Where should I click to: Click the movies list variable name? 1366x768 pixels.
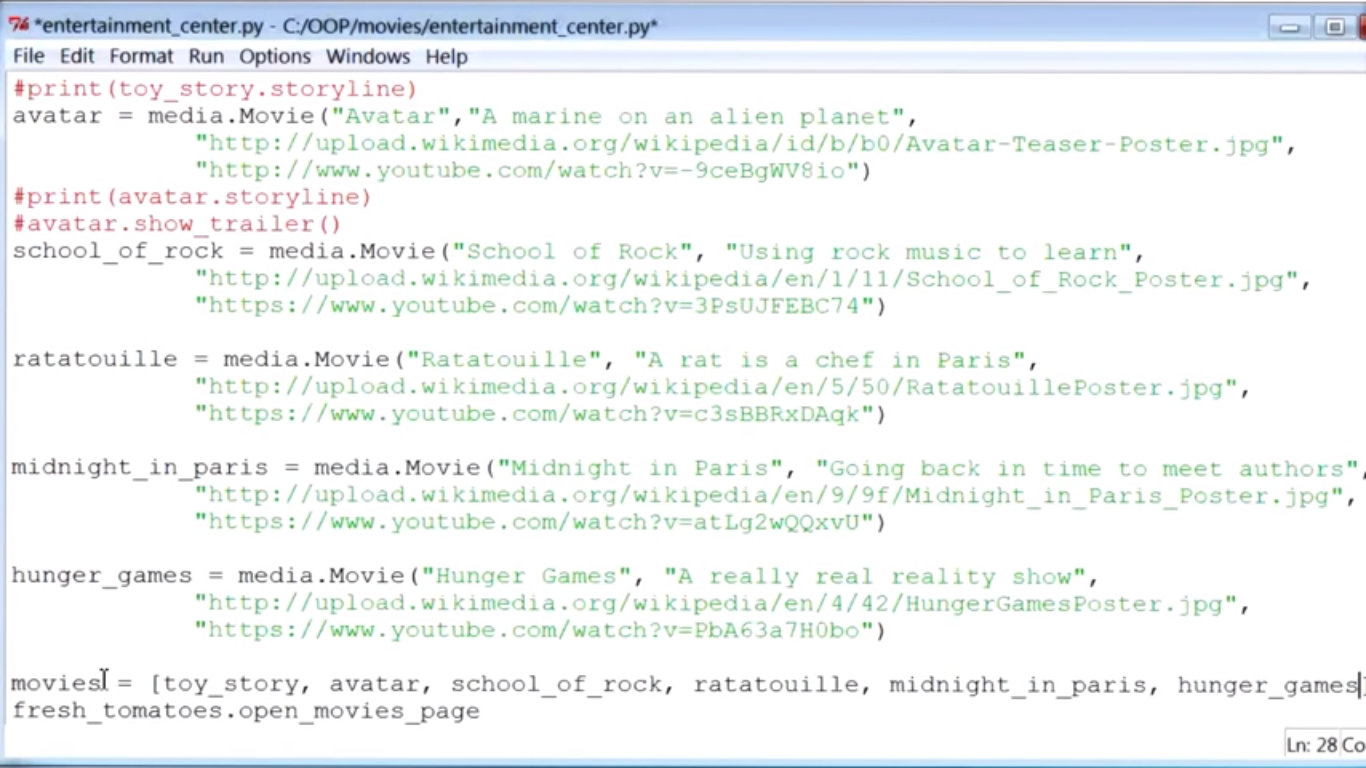pyautogui.click(x=55, y=684)
